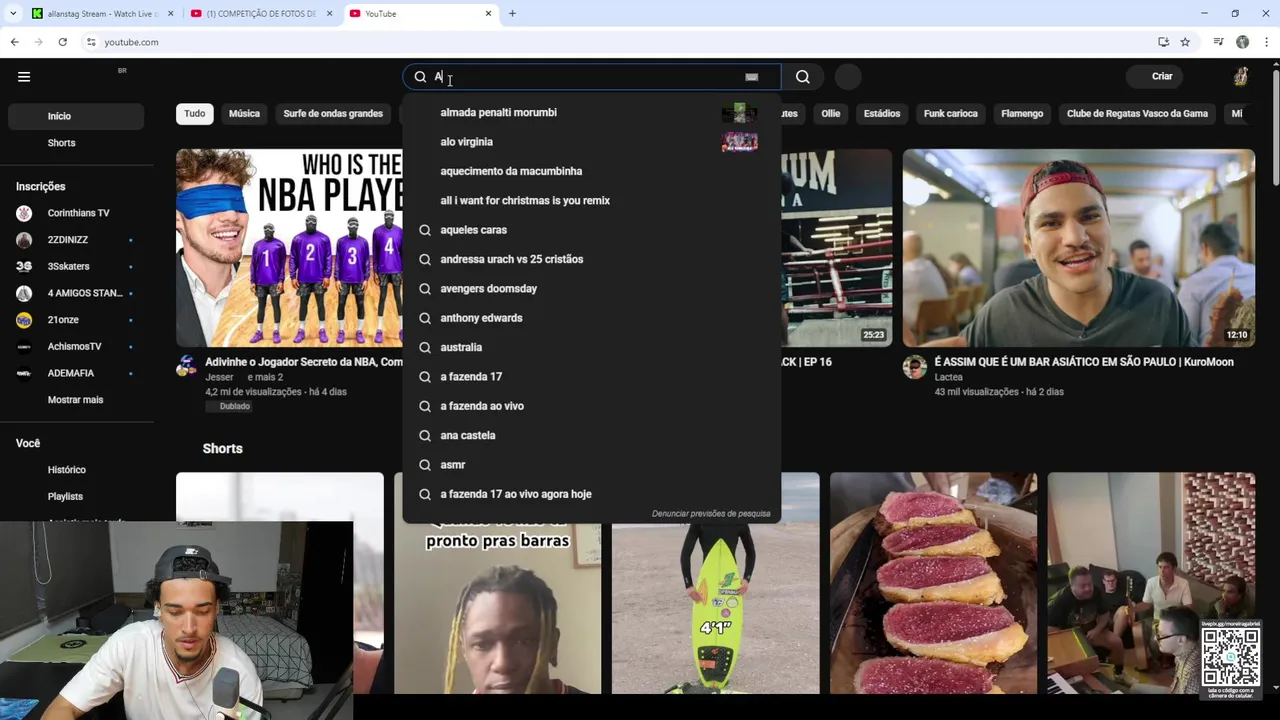The height and width of the screenshot is (720, 1280).
Task: Click the ADEMAFIA channel avatar
Action: coord(24,373)
